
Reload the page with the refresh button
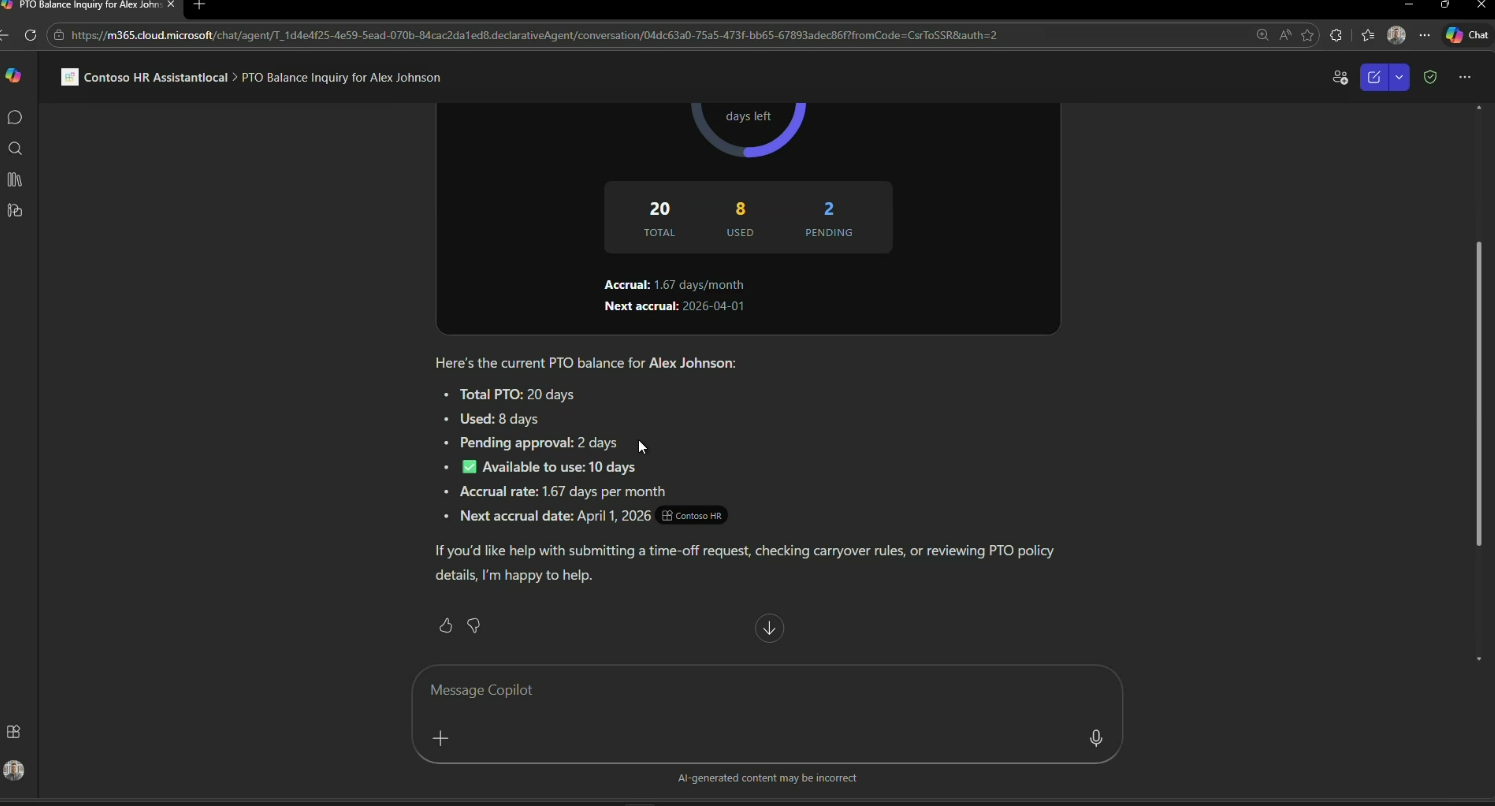click(31, 35)
